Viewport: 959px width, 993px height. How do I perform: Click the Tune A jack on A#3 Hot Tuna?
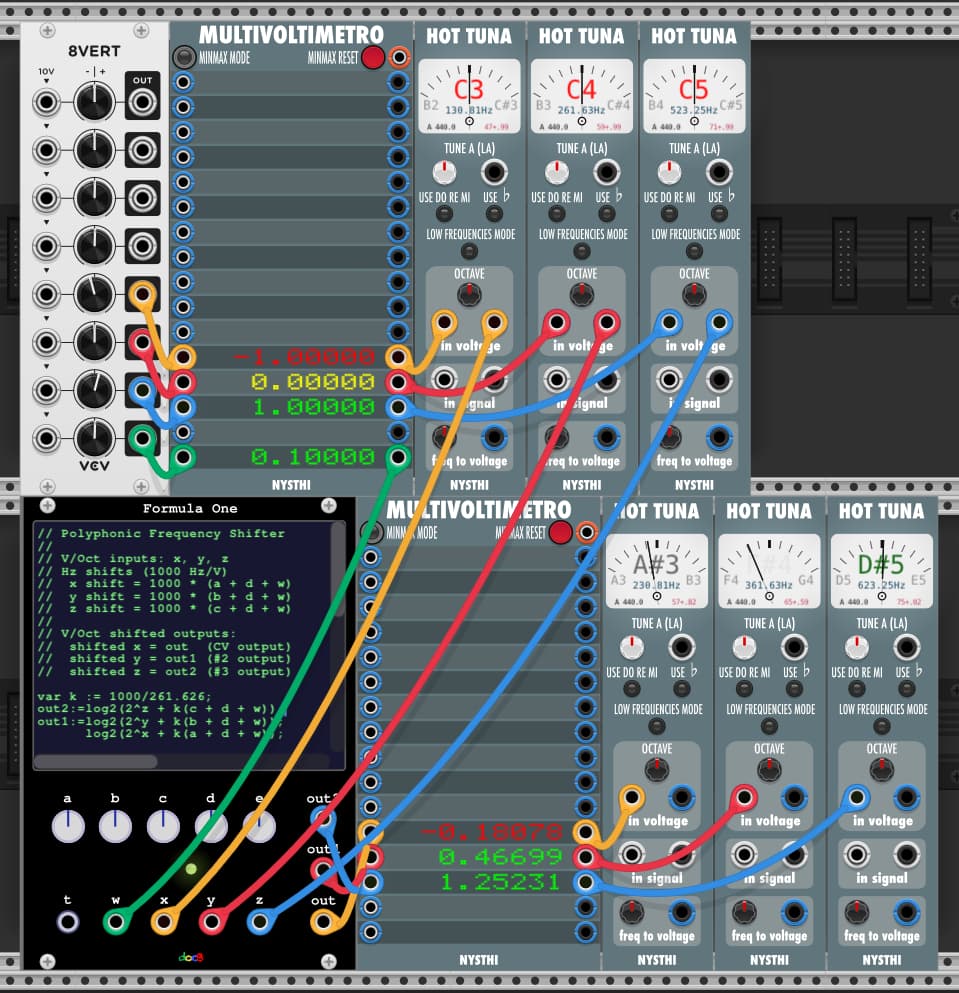pos(681,647)
